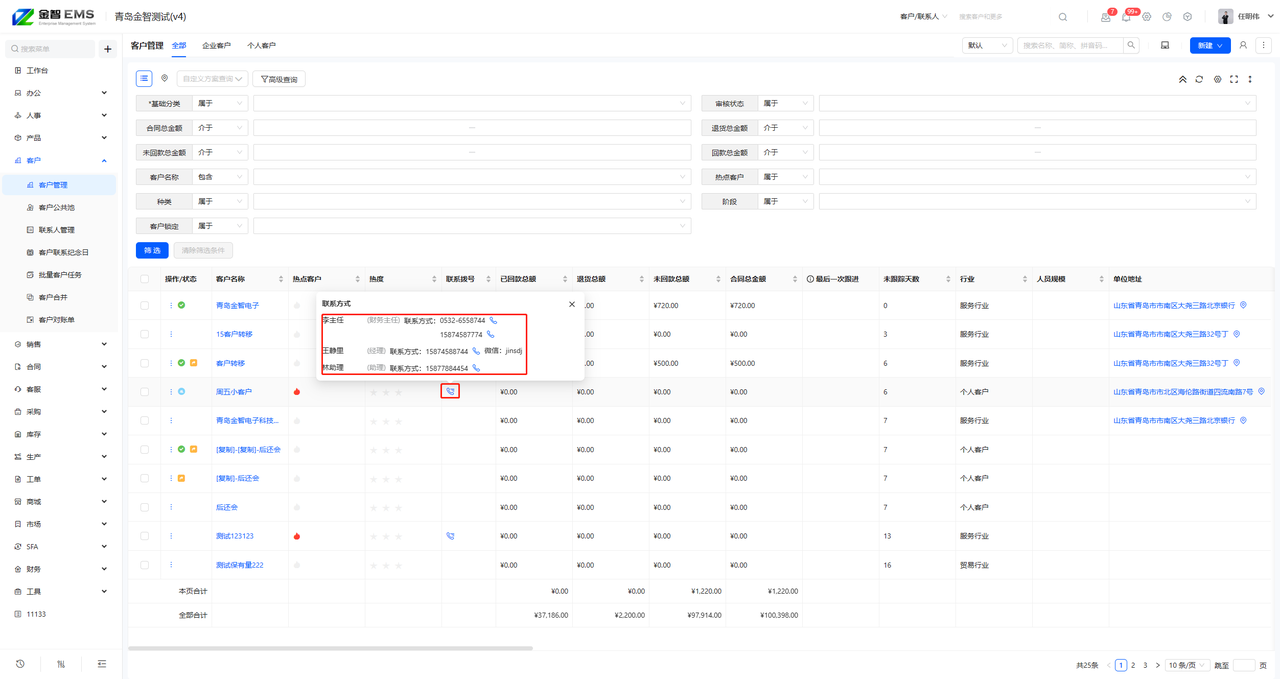
Task: Close the 联系方式 popup
Action: 572,304
